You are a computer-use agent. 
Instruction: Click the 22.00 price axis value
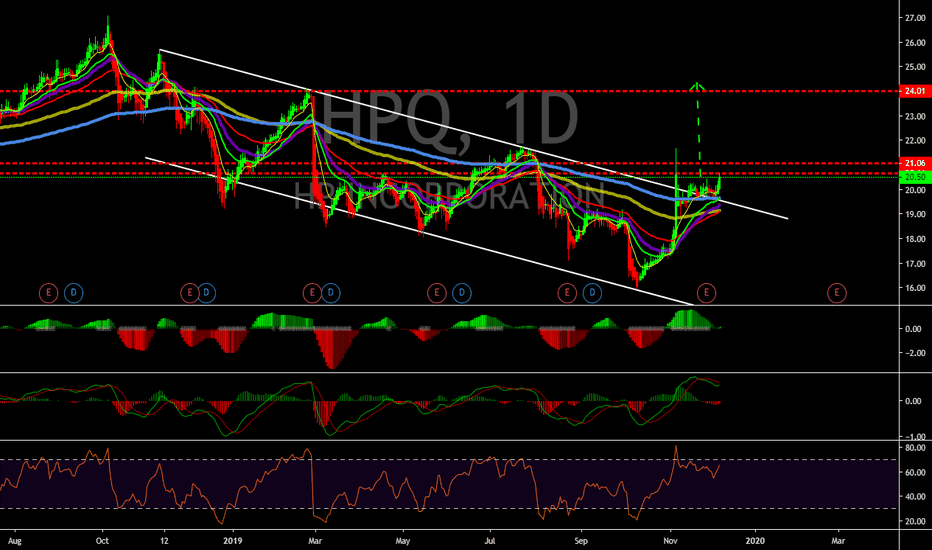pyautogui.click(x=915, y=141)
